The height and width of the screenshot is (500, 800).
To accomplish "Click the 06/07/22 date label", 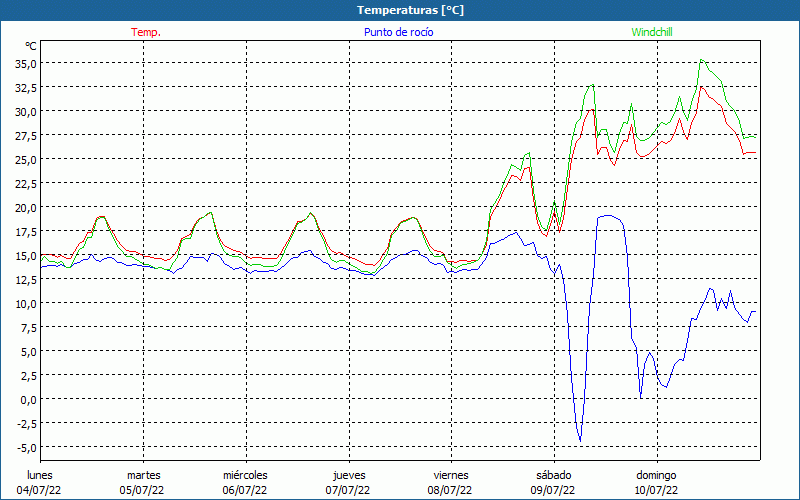I will coord(245,490).
